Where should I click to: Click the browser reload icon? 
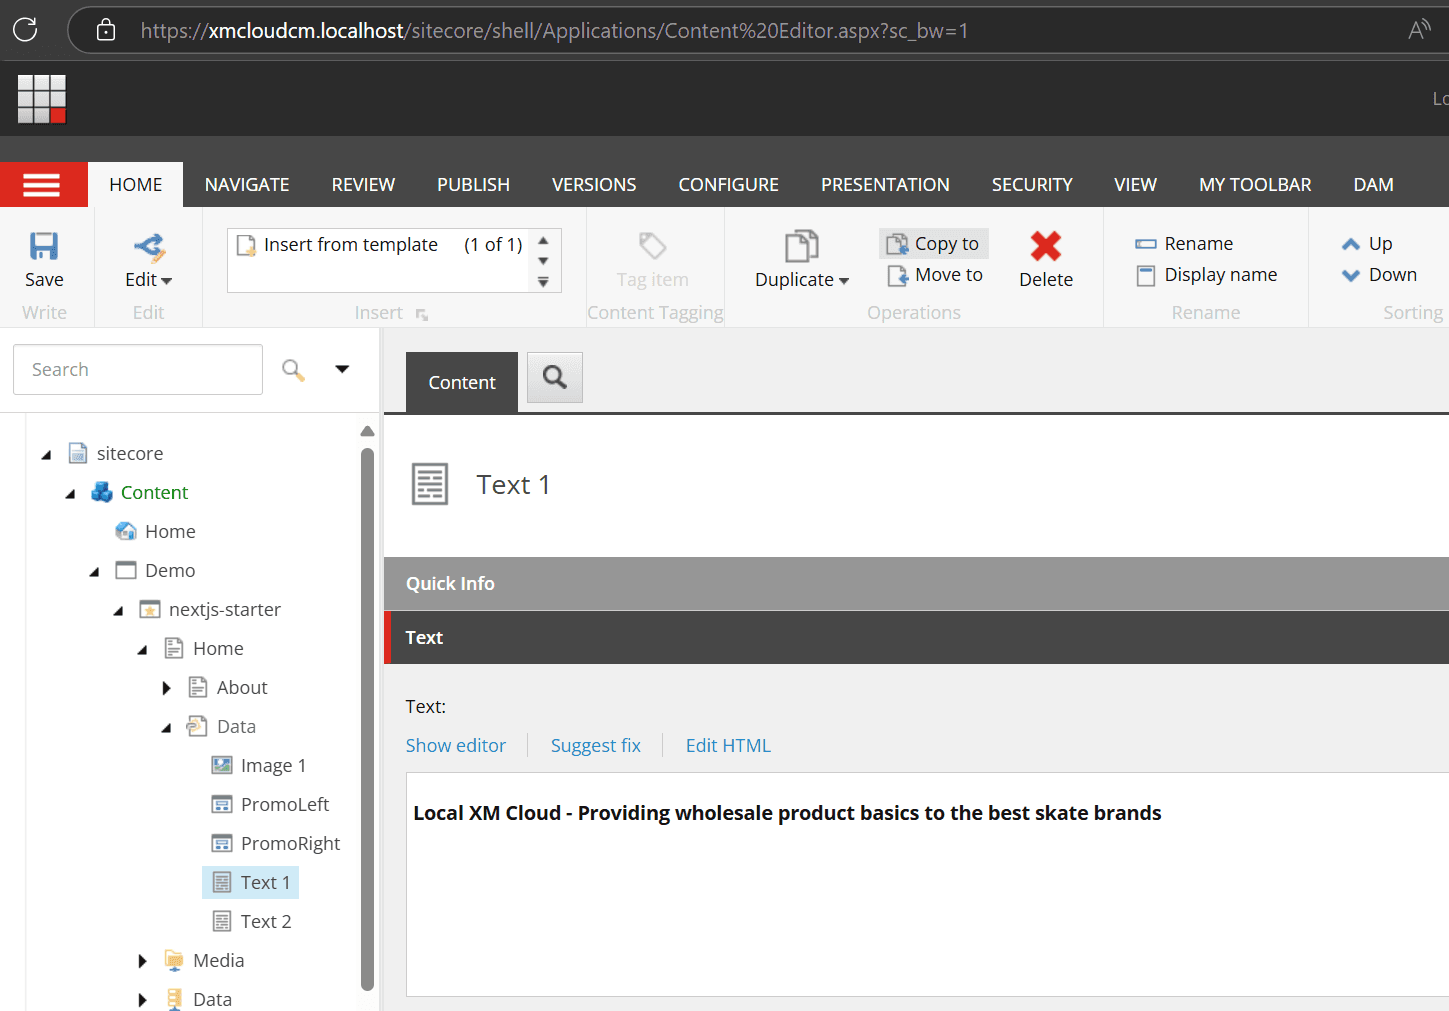coord(26,30)
